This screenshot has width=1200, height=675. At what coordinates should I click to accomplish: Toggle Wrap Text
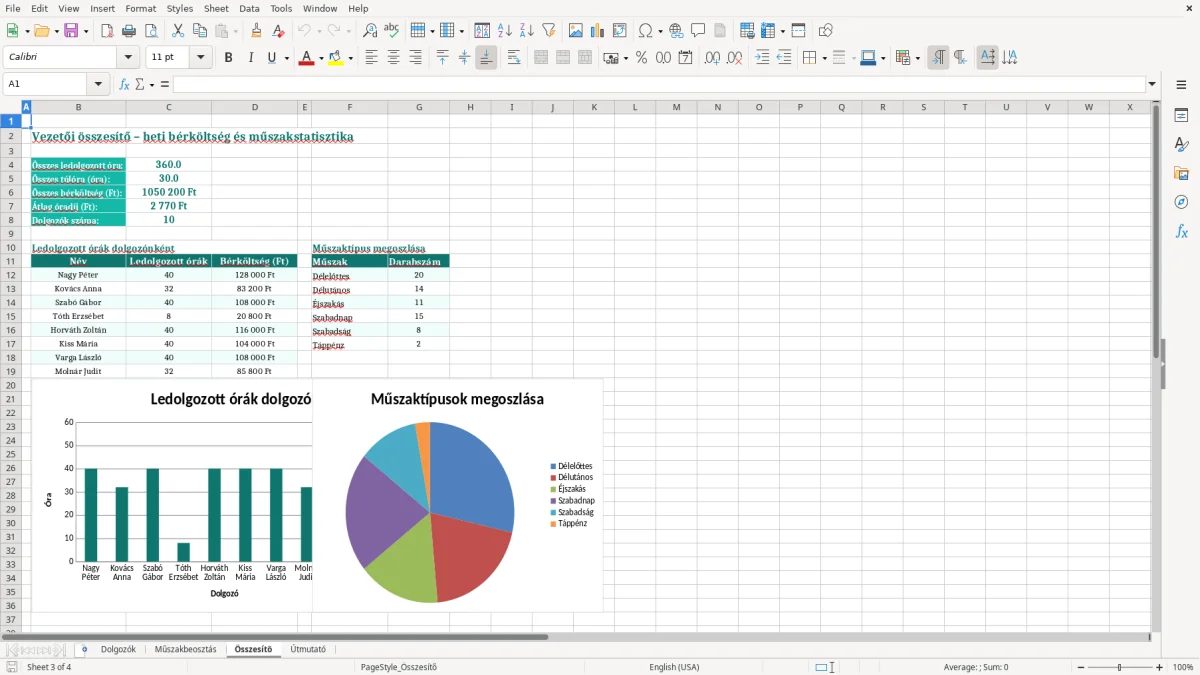[x=513, y=58]
